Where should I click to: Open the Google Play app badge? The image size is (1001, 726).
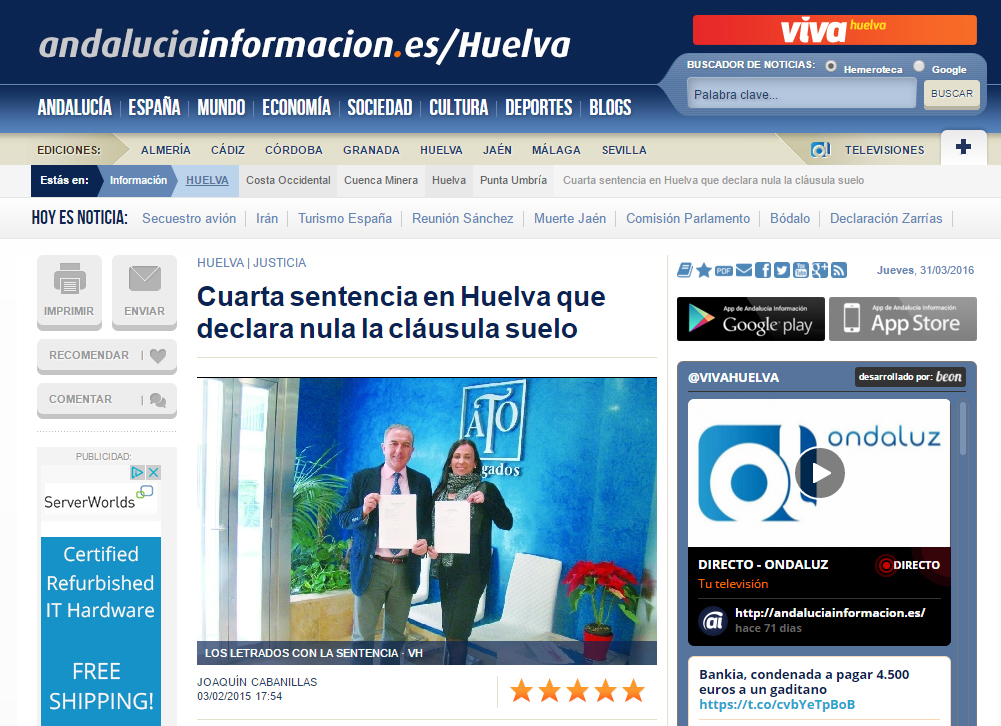(751, 319)
